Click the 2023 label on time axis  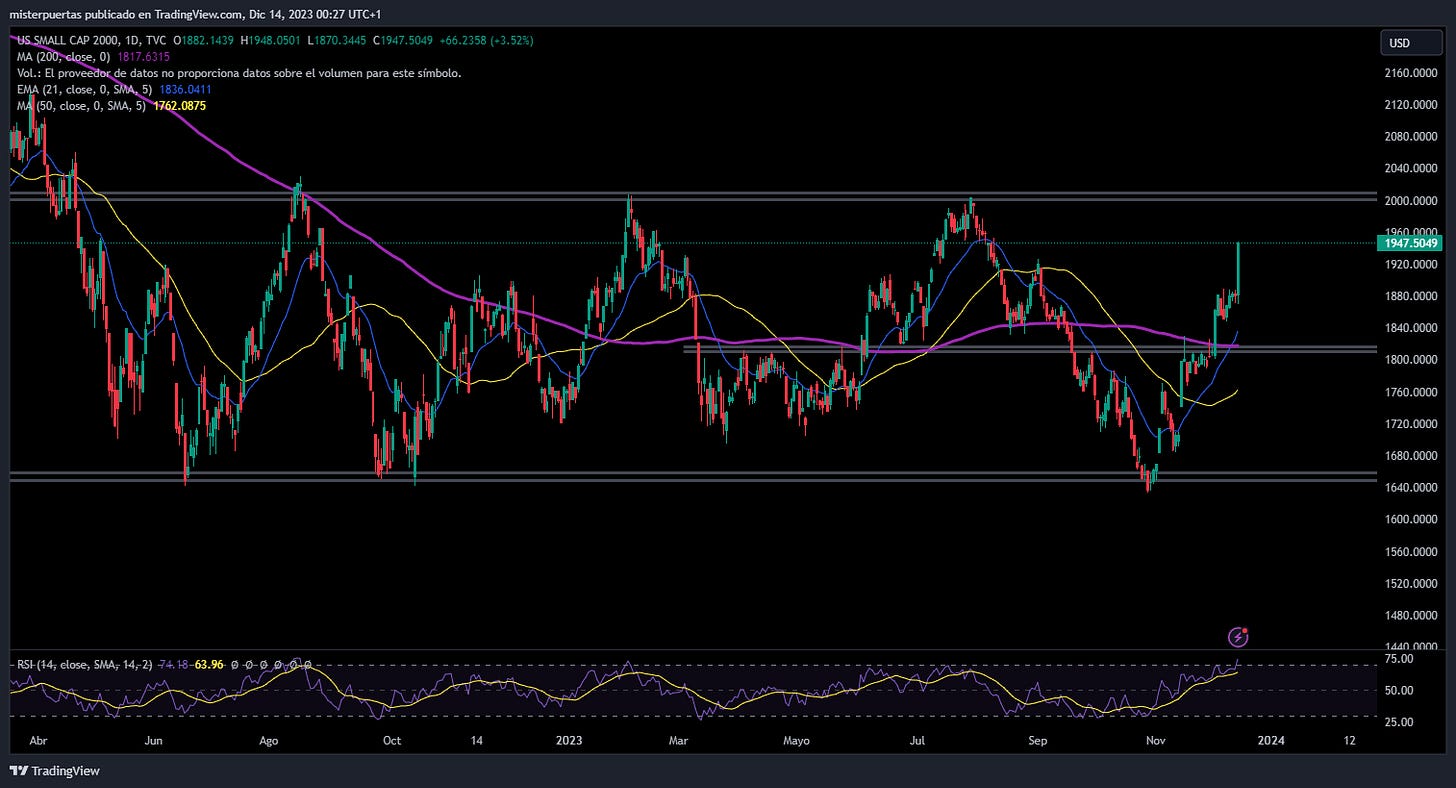coord(569,741)
